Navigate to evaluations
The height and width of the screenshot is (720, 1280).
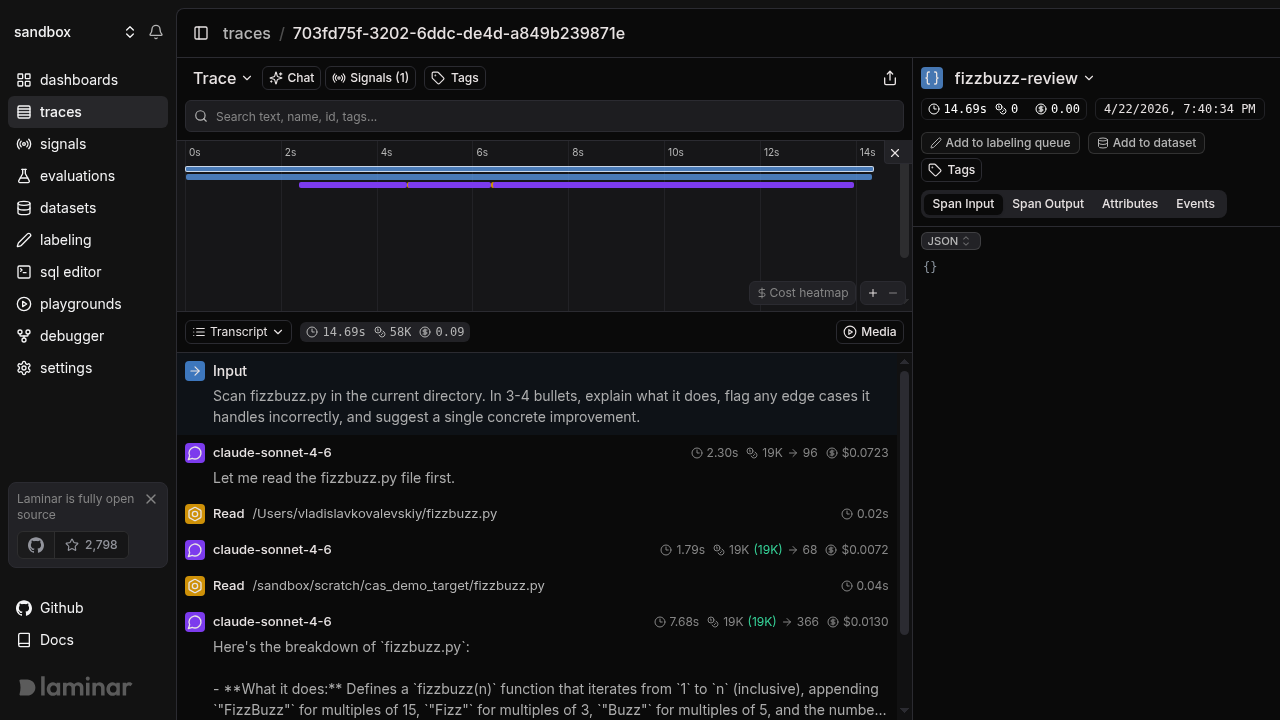tap(88, 176)
